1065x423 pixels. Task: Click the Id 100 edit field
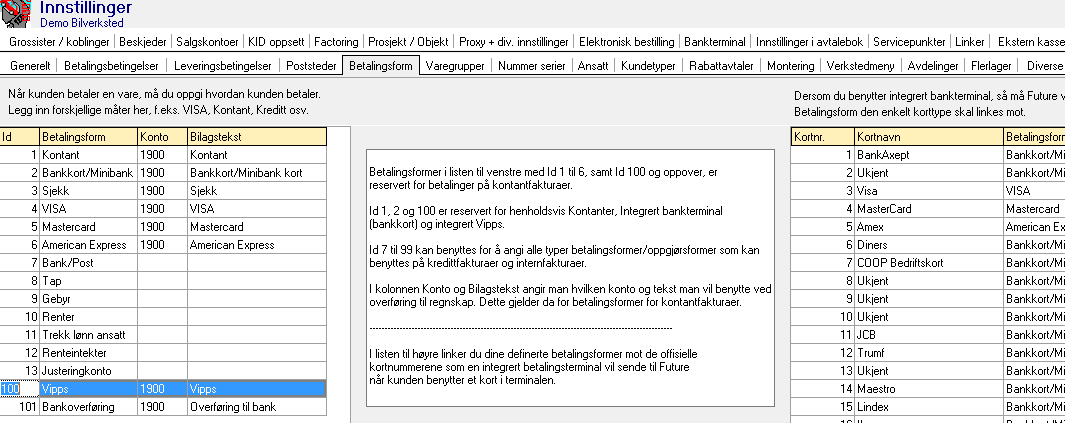(x=20, y=388)
